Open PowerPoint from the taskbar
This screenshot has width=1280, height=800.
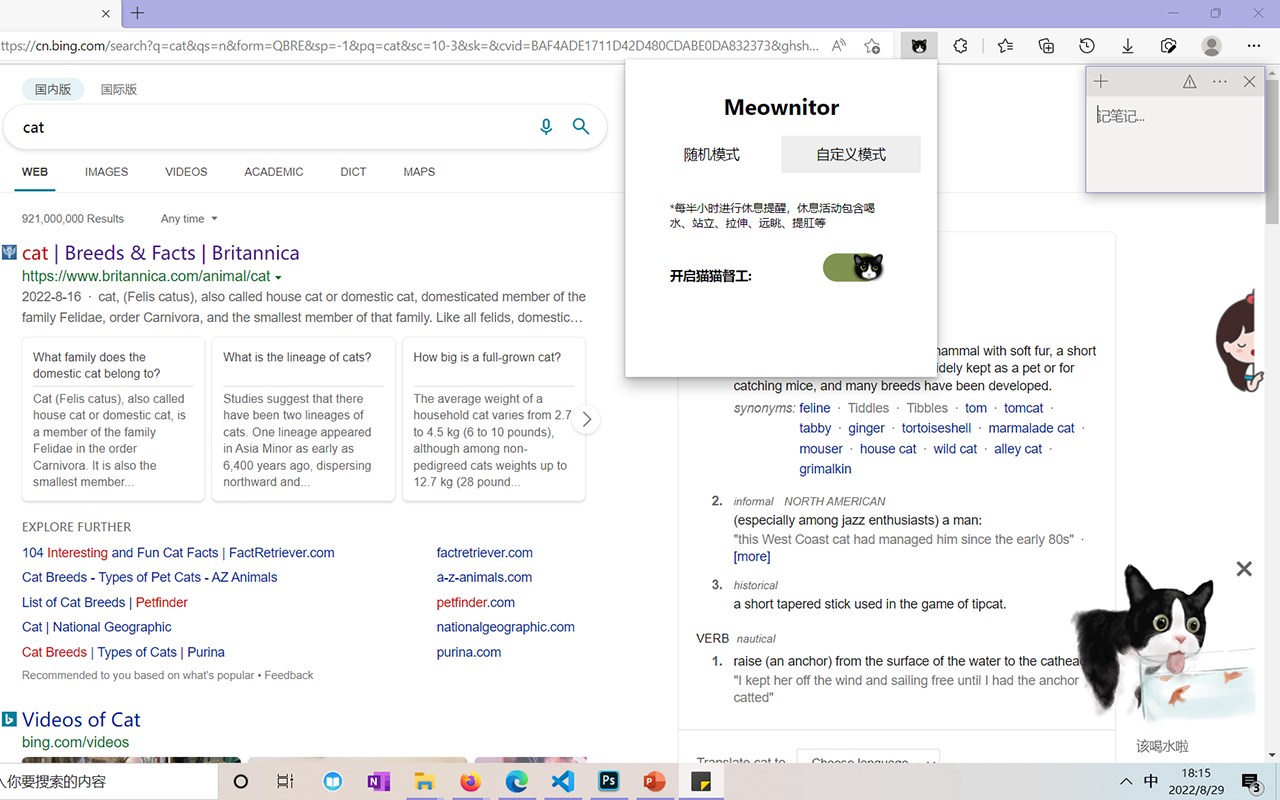655,782
